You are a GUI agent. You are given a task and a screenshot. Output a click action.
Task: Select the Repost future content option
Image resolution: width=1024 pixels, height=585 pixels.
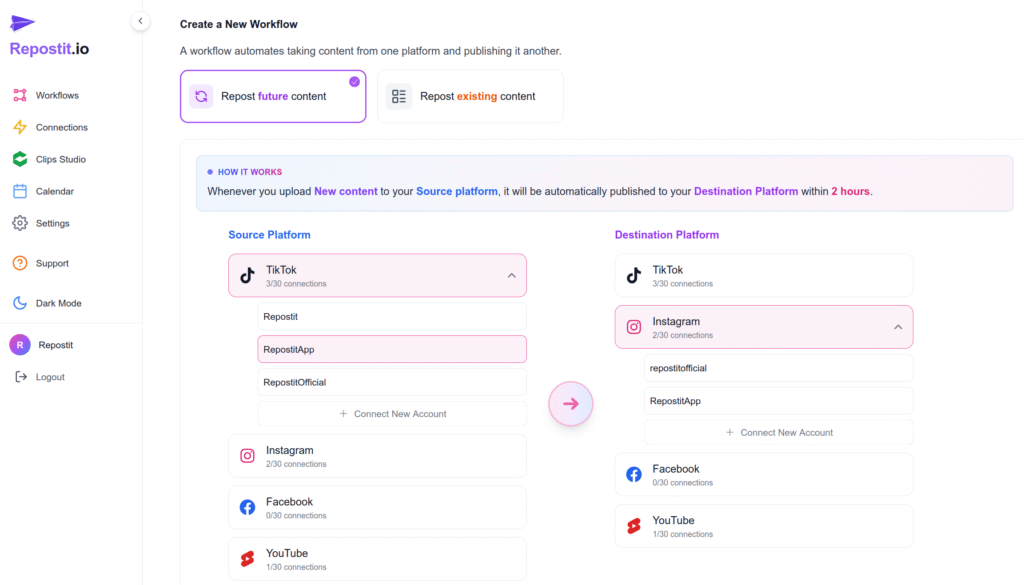(x=272, y=96)
